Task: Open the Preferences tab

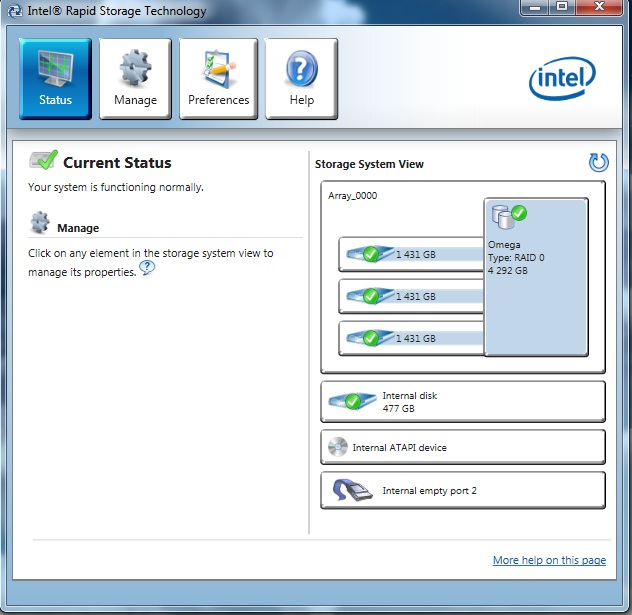Action: point(218,79)
